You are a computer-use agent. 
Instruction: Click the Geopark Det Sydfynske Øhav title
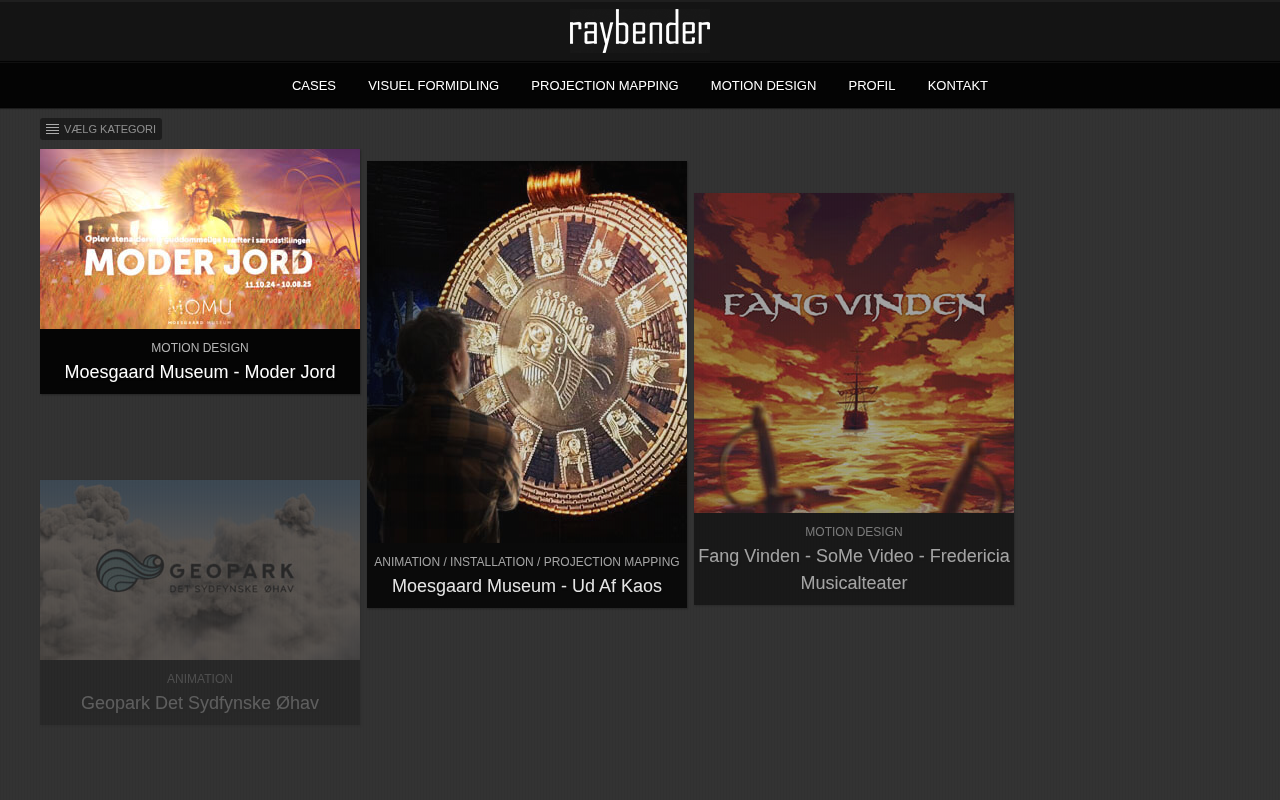tap(200, 703)
